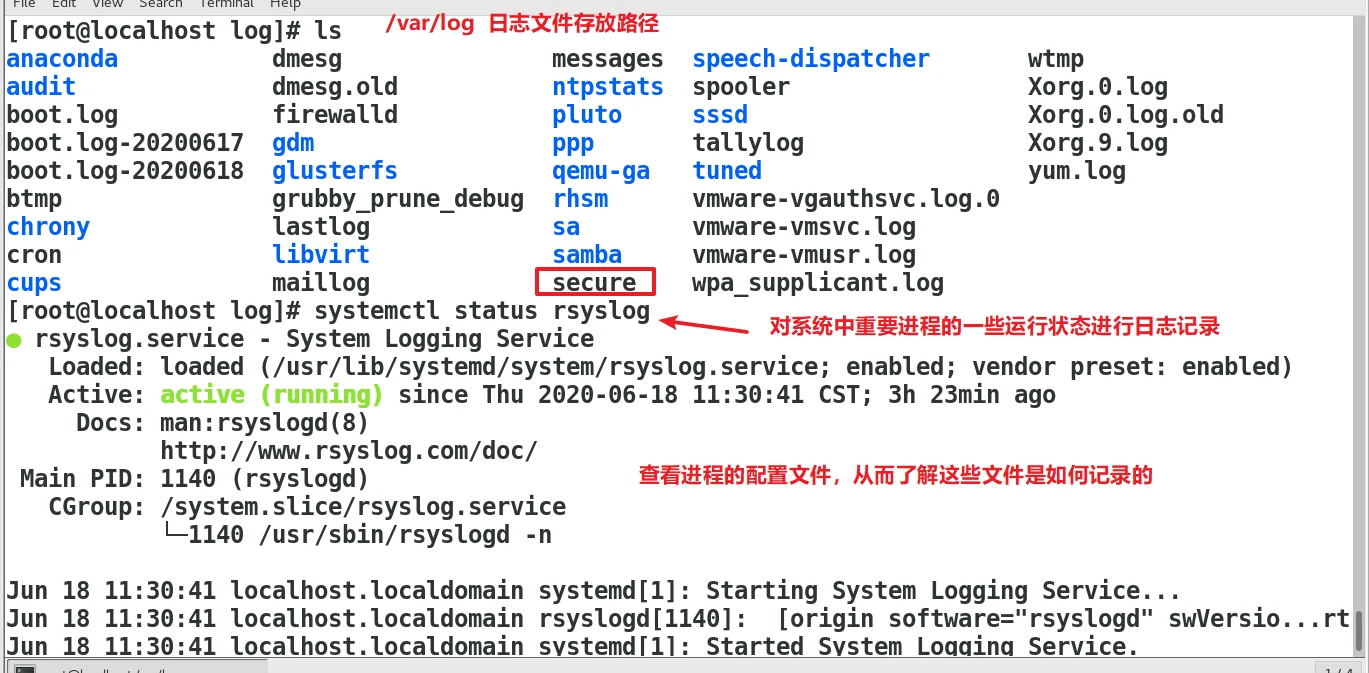Select the maillog file name
The width and height of the screenshot is (1369, 673).
click(321, 283)
